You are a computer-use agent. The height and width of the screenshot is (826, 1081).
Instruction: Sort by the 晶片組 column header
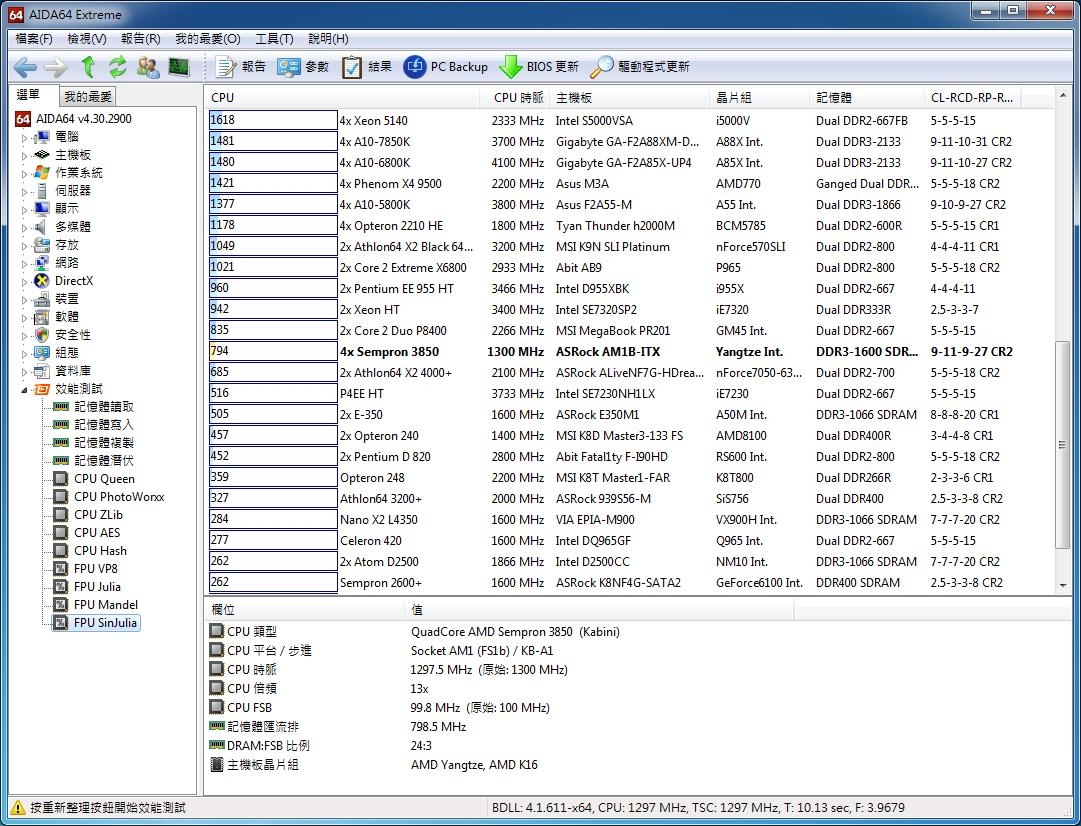tap(759, 98)
